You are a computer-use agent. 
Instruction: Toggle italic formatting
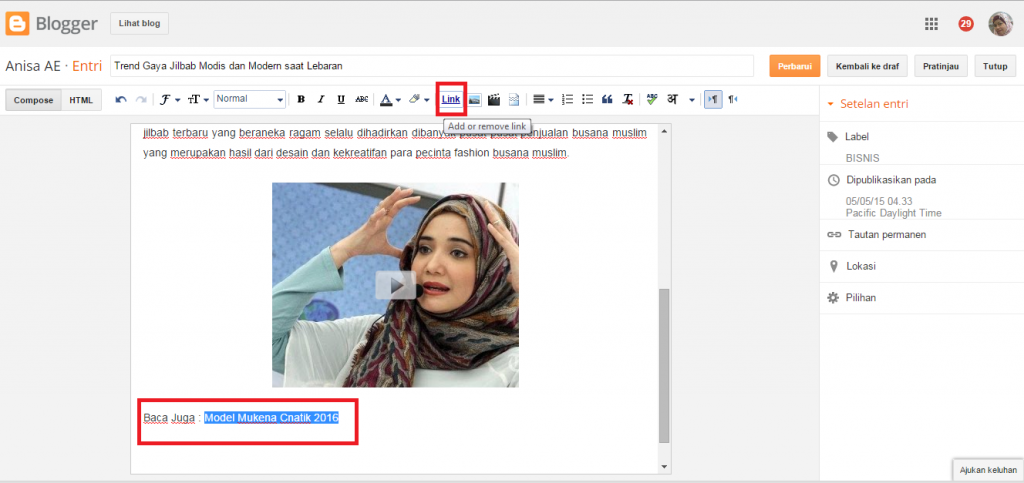321,99
